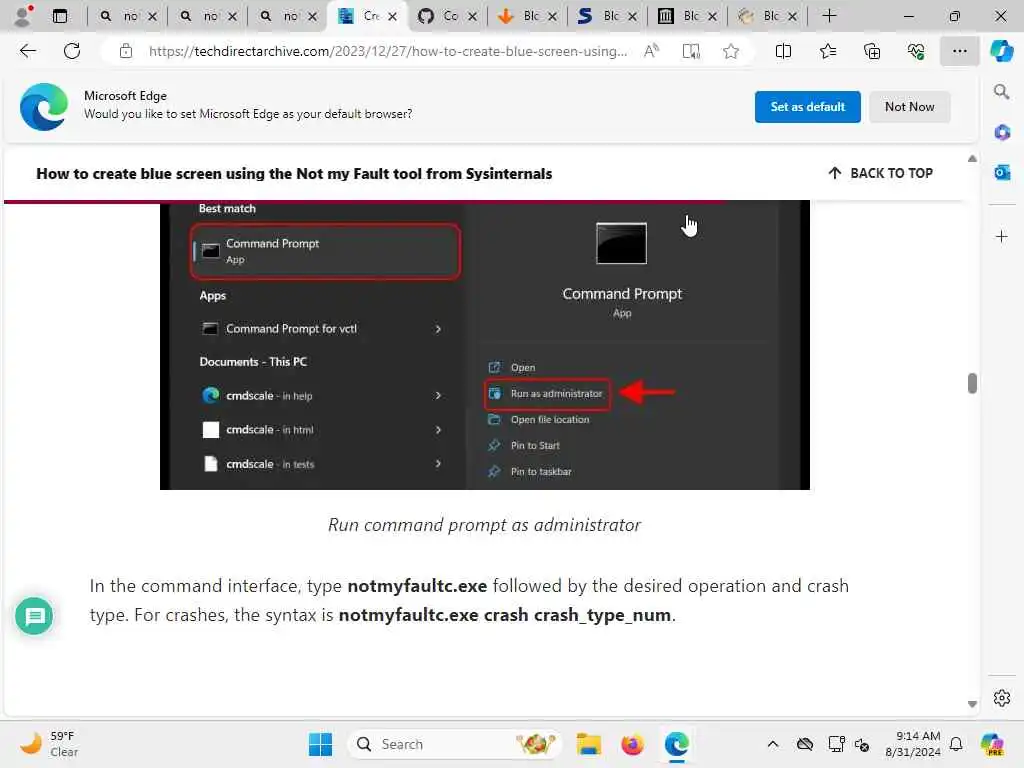This screenshot has width=1024, height=768.
Task: Set Microsoft Edge as default browser
Action: pyautogui.click(x=807, y=106)
